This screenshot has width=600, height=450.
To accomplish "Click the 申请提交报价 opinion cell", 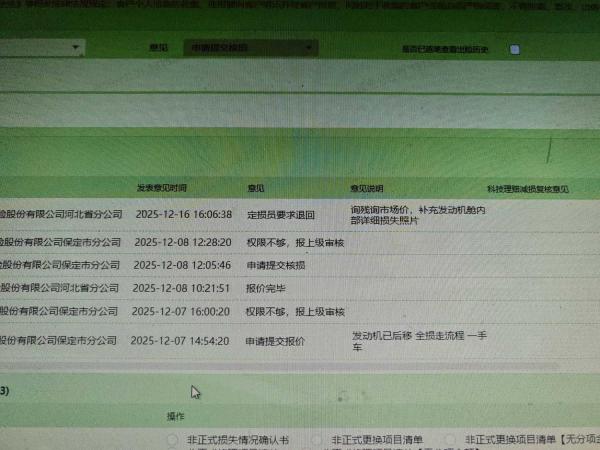I will 276,341.
